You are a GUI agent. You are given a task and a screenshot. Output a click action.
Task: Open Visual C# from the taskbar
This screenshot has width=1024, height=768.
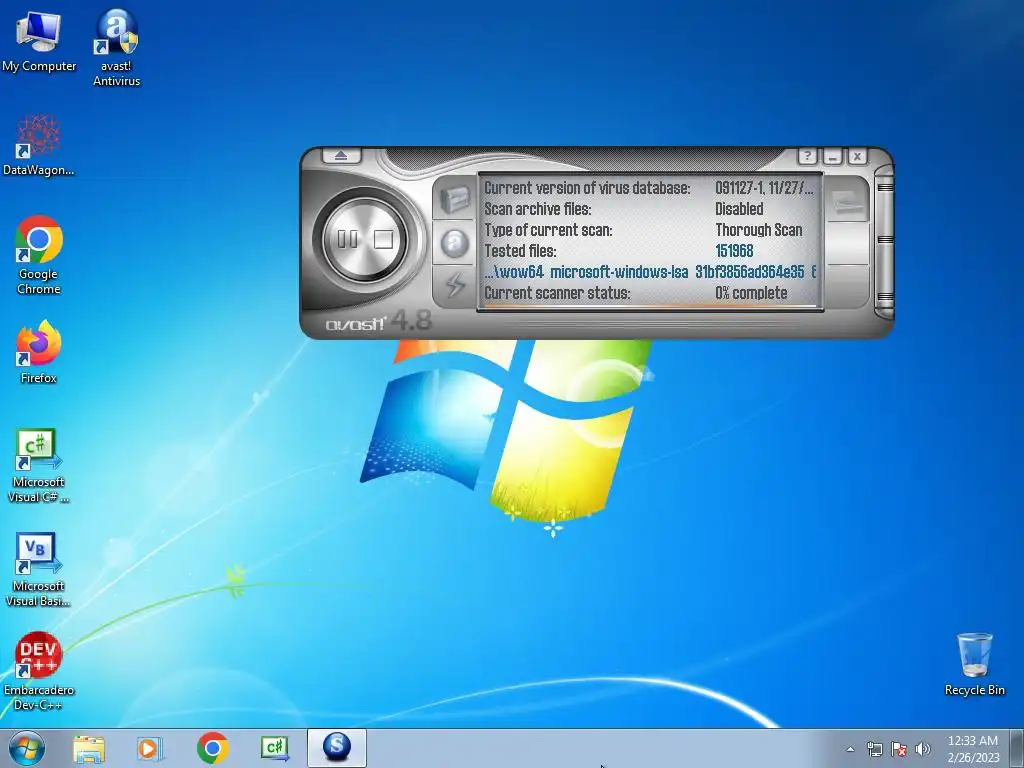point(274,748)
